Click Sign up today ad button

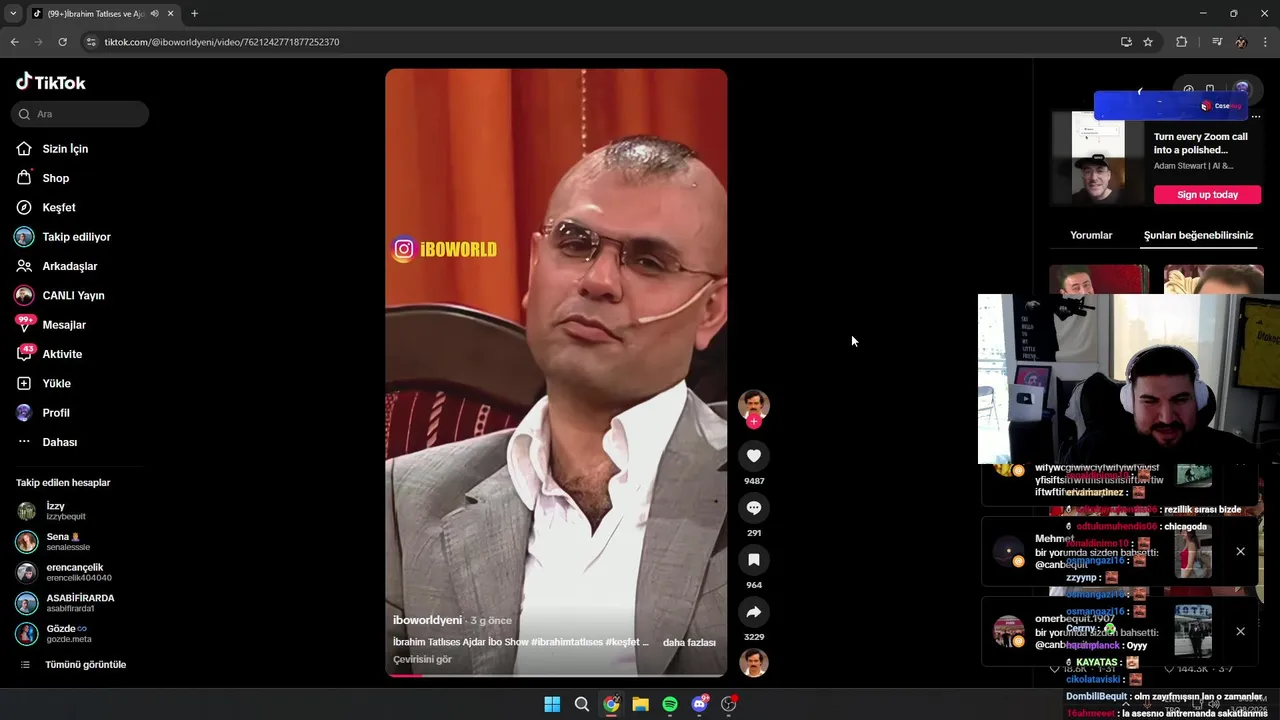point(1207,195)
